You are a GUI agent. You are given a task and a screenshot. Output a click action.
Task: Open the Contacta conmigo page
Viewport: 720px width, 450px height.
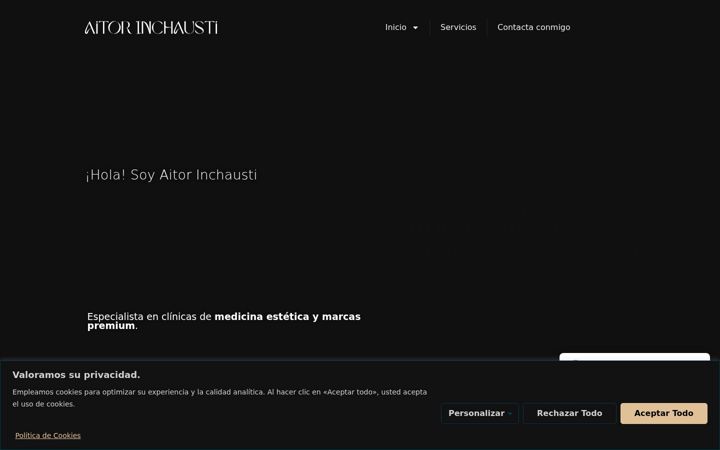coord(534,28)
